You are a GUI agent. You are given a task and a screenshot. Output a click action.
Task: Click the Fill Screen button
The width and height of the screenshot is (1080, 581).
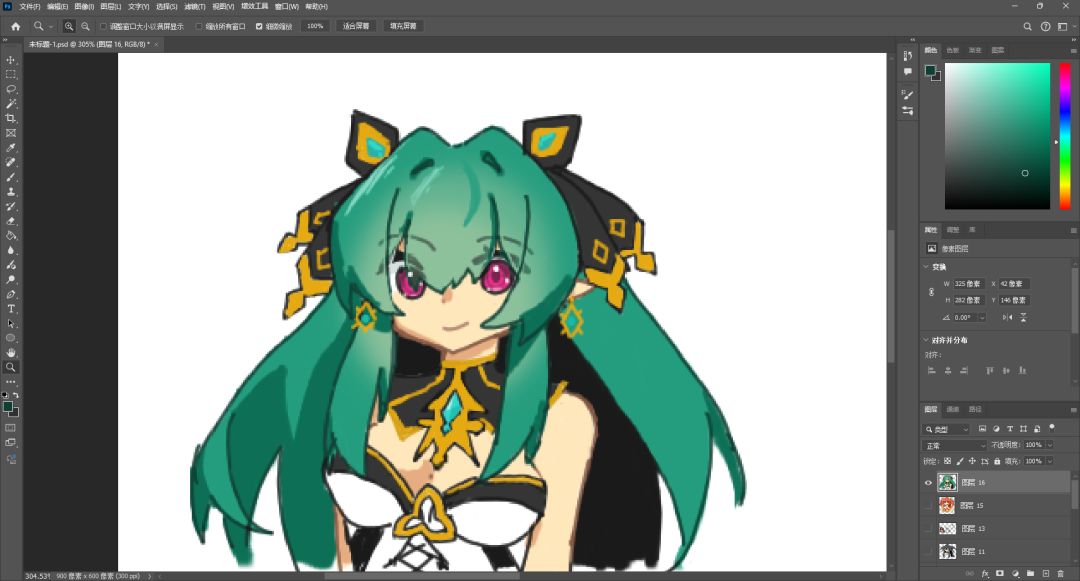click(x=403, y=26)
